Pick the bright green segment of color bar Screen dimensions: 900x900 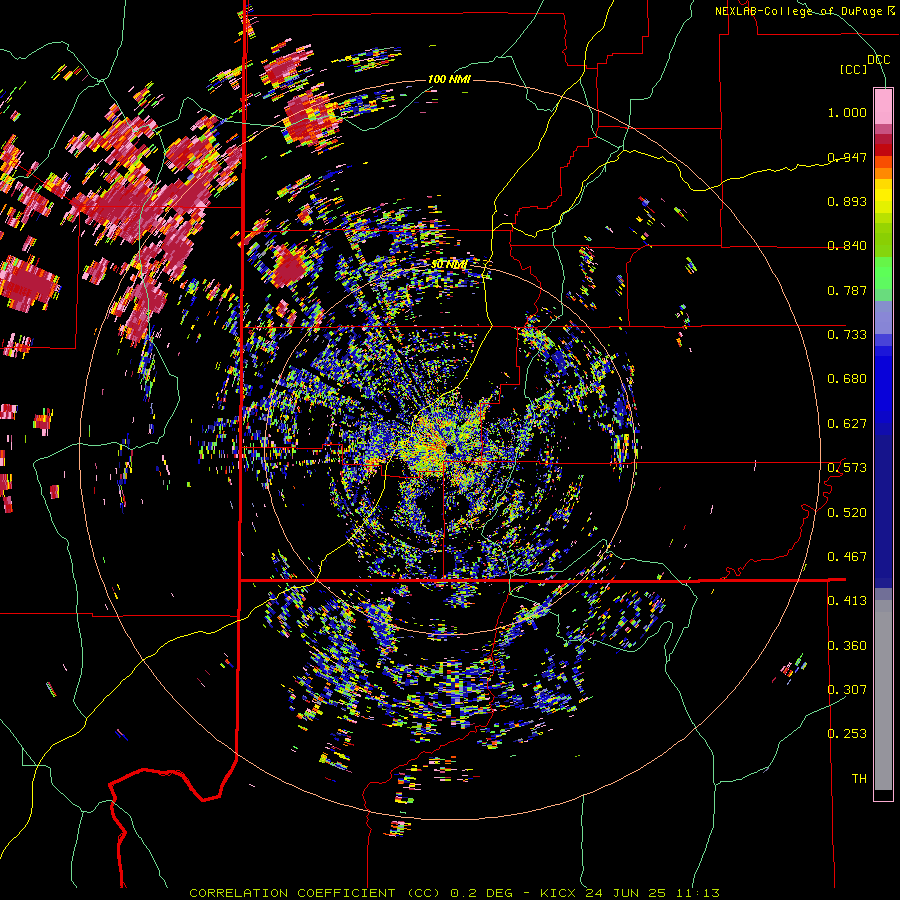tap(883, 273)
